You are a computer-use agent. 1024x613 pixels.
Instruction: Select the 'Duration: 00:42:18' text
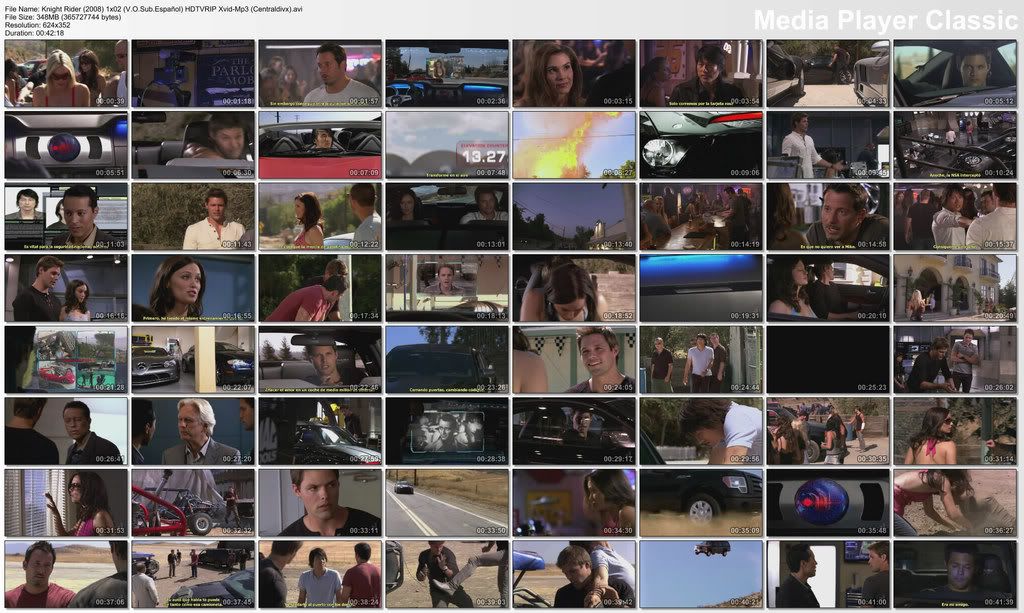pos(34,33)
